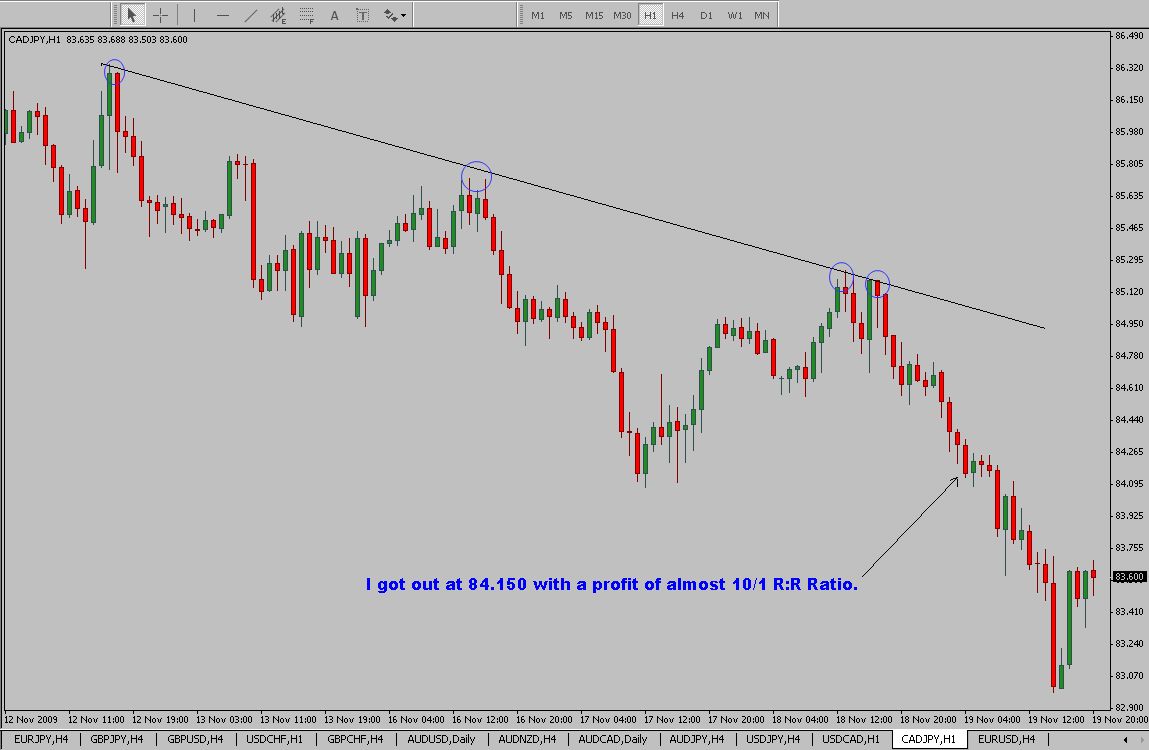
Task: Open the arrows objects dropdown
Action: point(395,15)
